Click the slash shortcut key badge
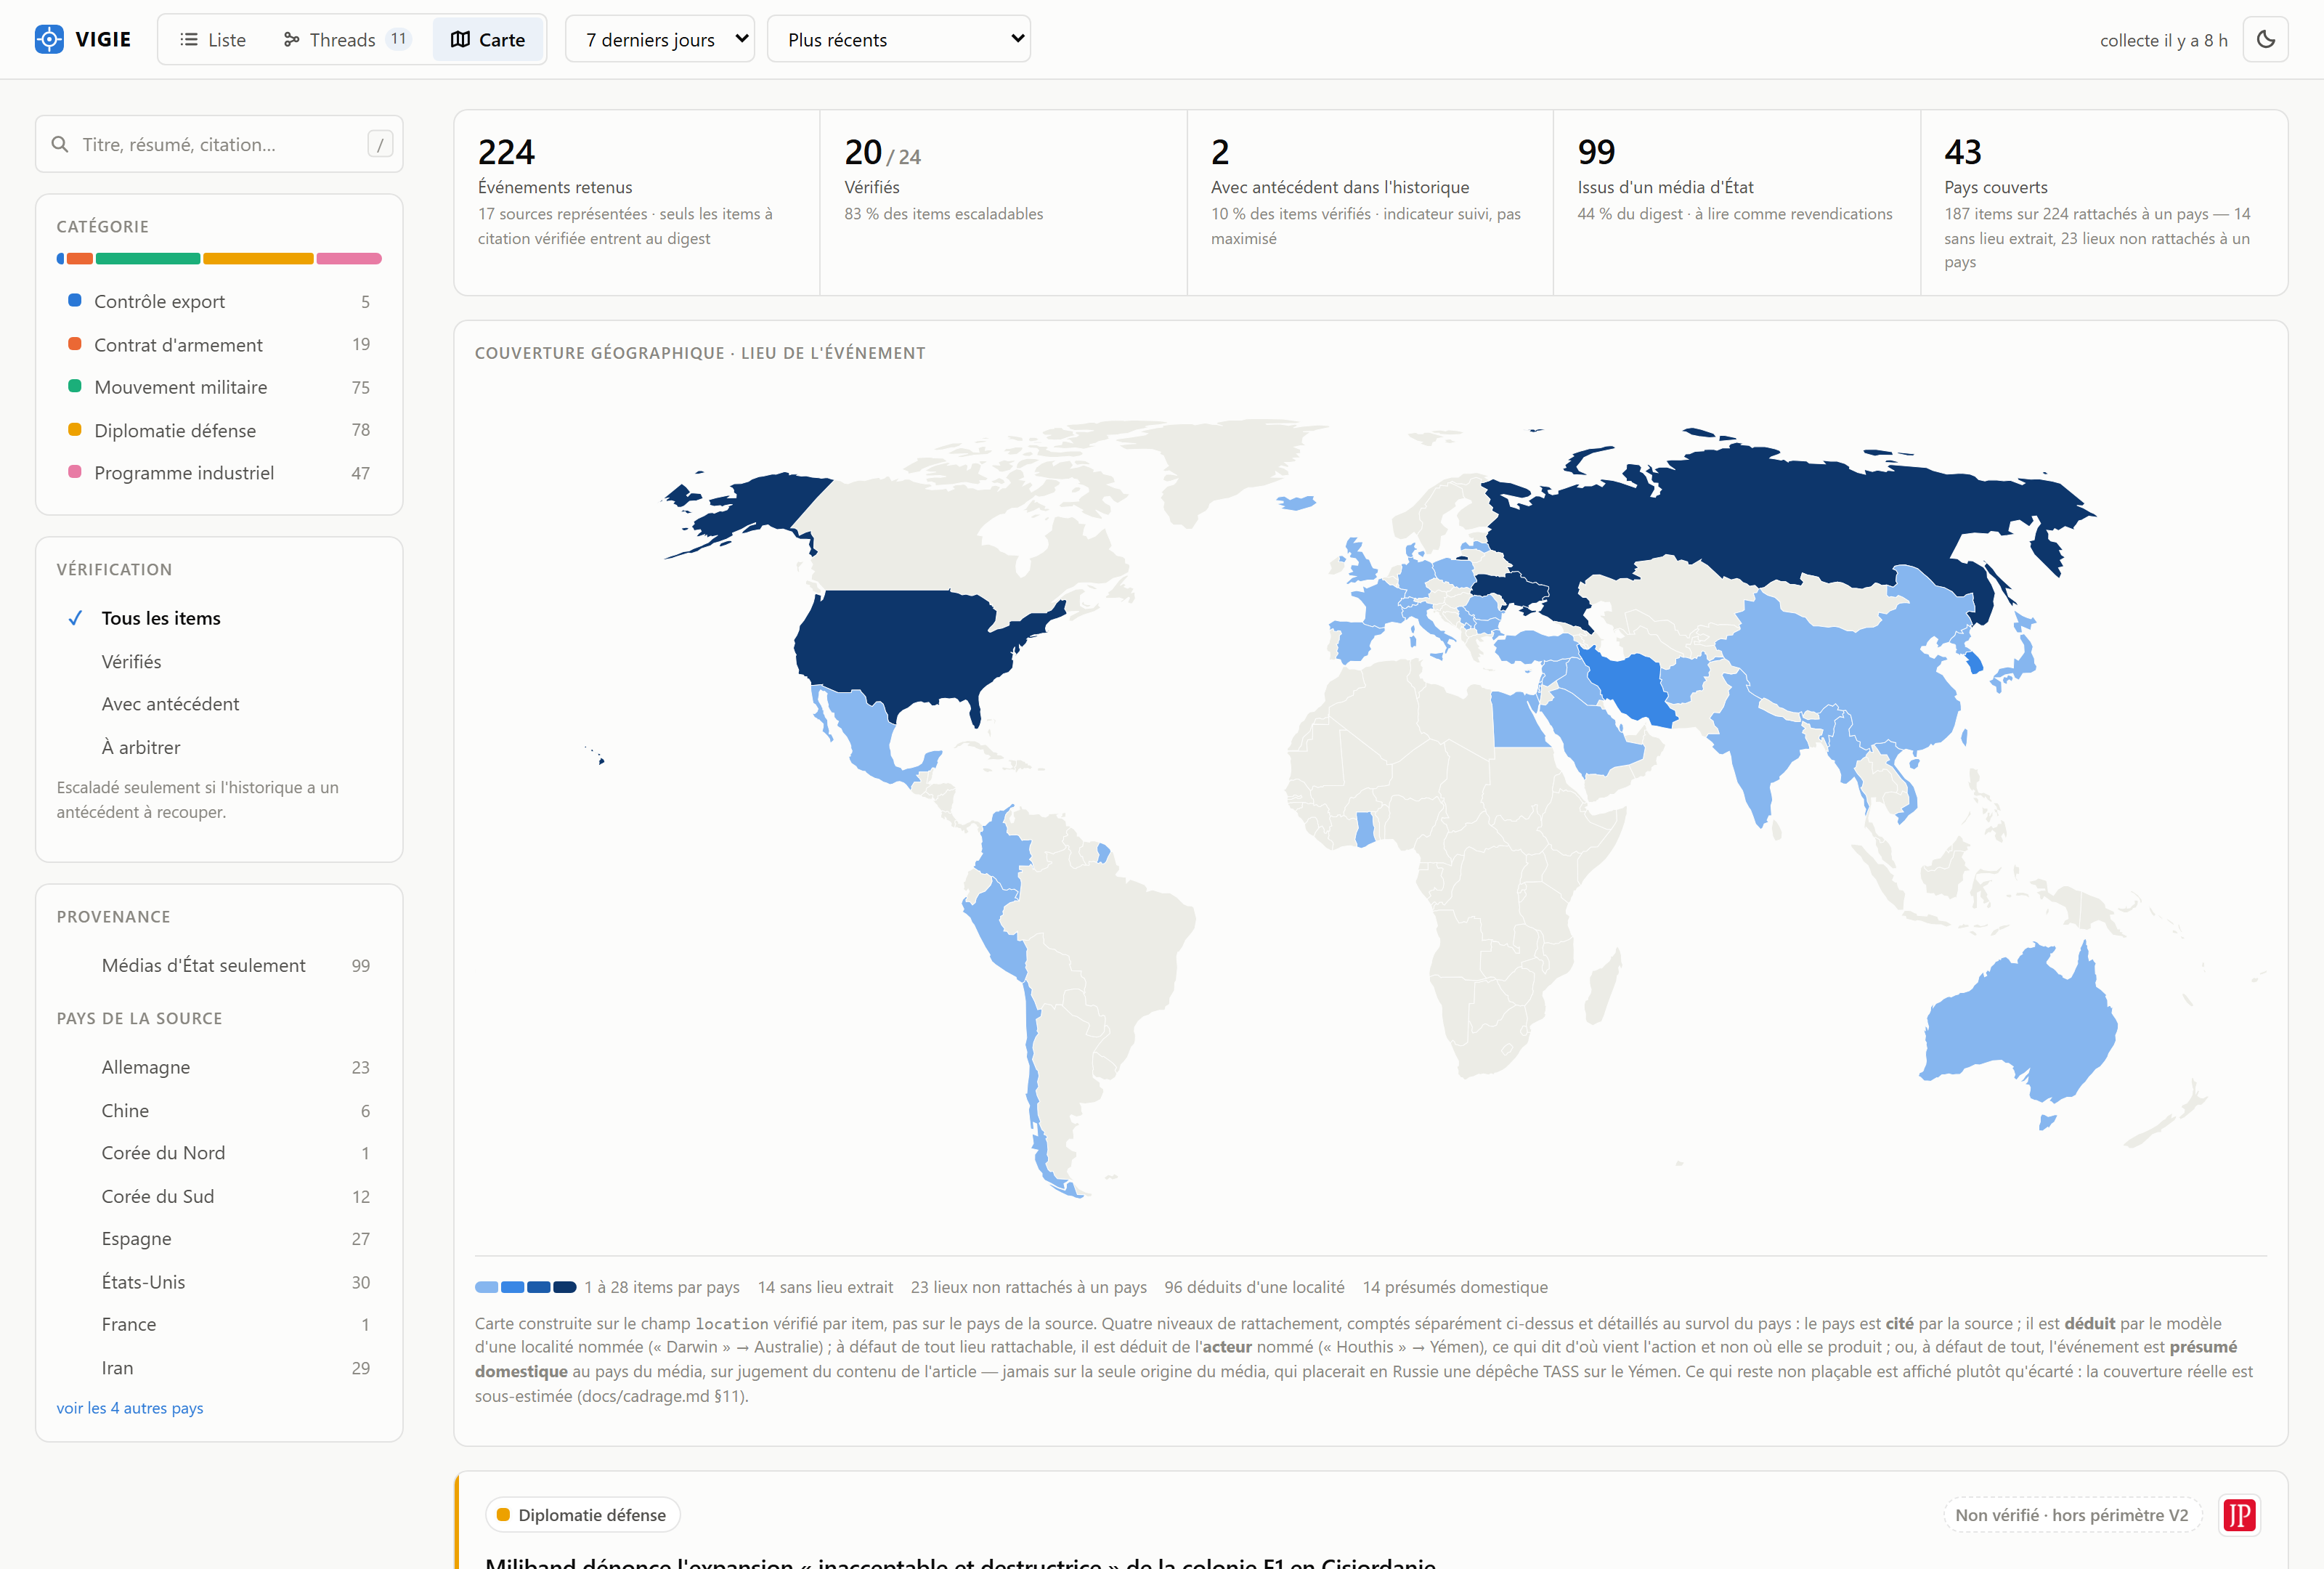The image size is (2324, 1569). (x=380, y=144)
